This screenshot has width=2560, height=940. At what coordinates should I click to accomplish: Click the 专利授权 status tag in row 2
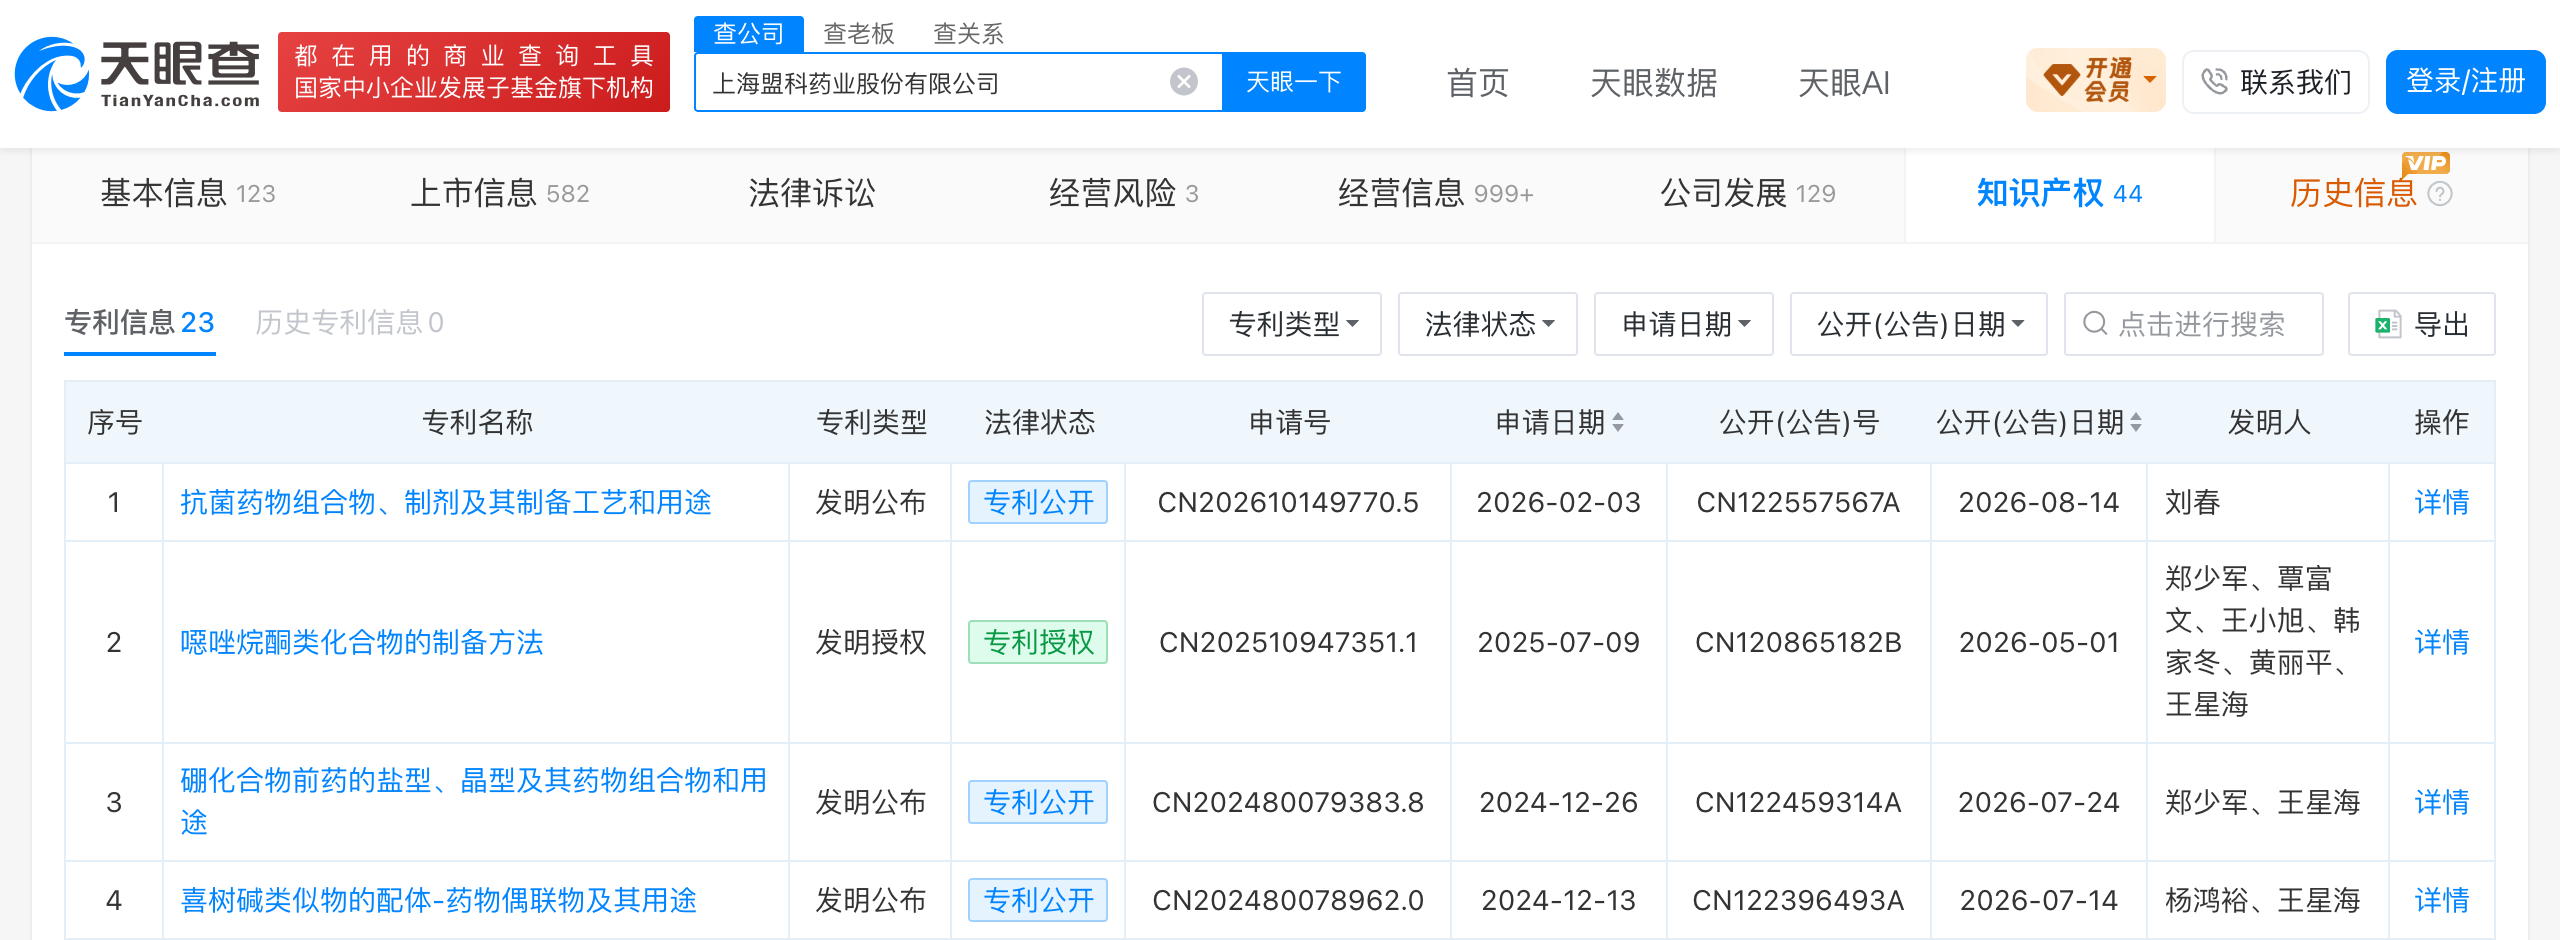[1038, 642]
